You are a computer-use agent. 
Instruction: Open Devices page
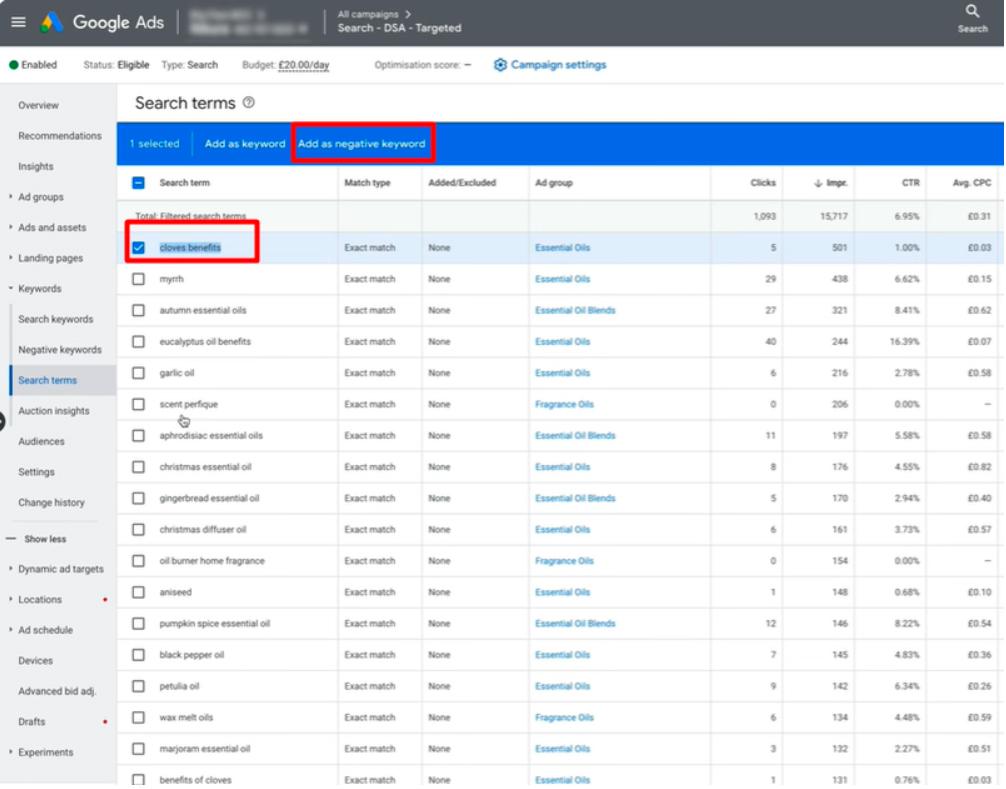point(35,661)
